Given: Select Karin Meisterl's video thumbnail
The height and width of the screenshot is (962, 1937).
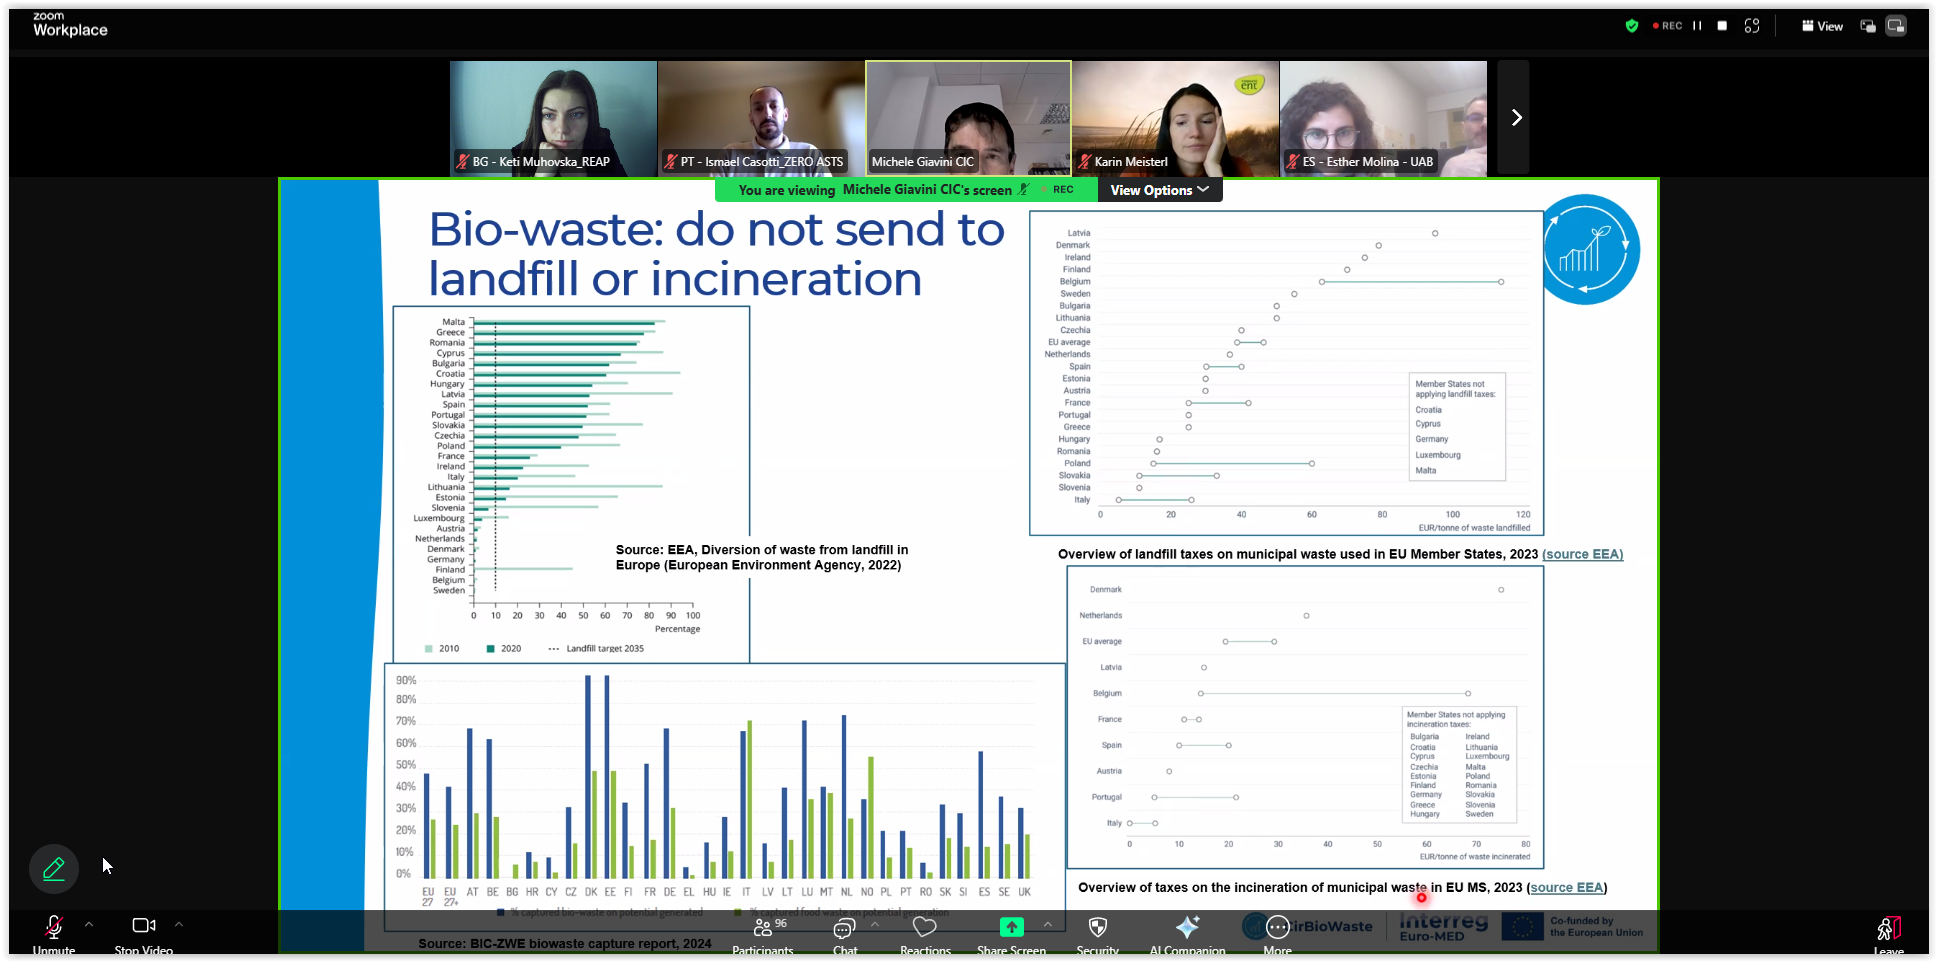Looking at the screenshot, I should coord(1175,118).
